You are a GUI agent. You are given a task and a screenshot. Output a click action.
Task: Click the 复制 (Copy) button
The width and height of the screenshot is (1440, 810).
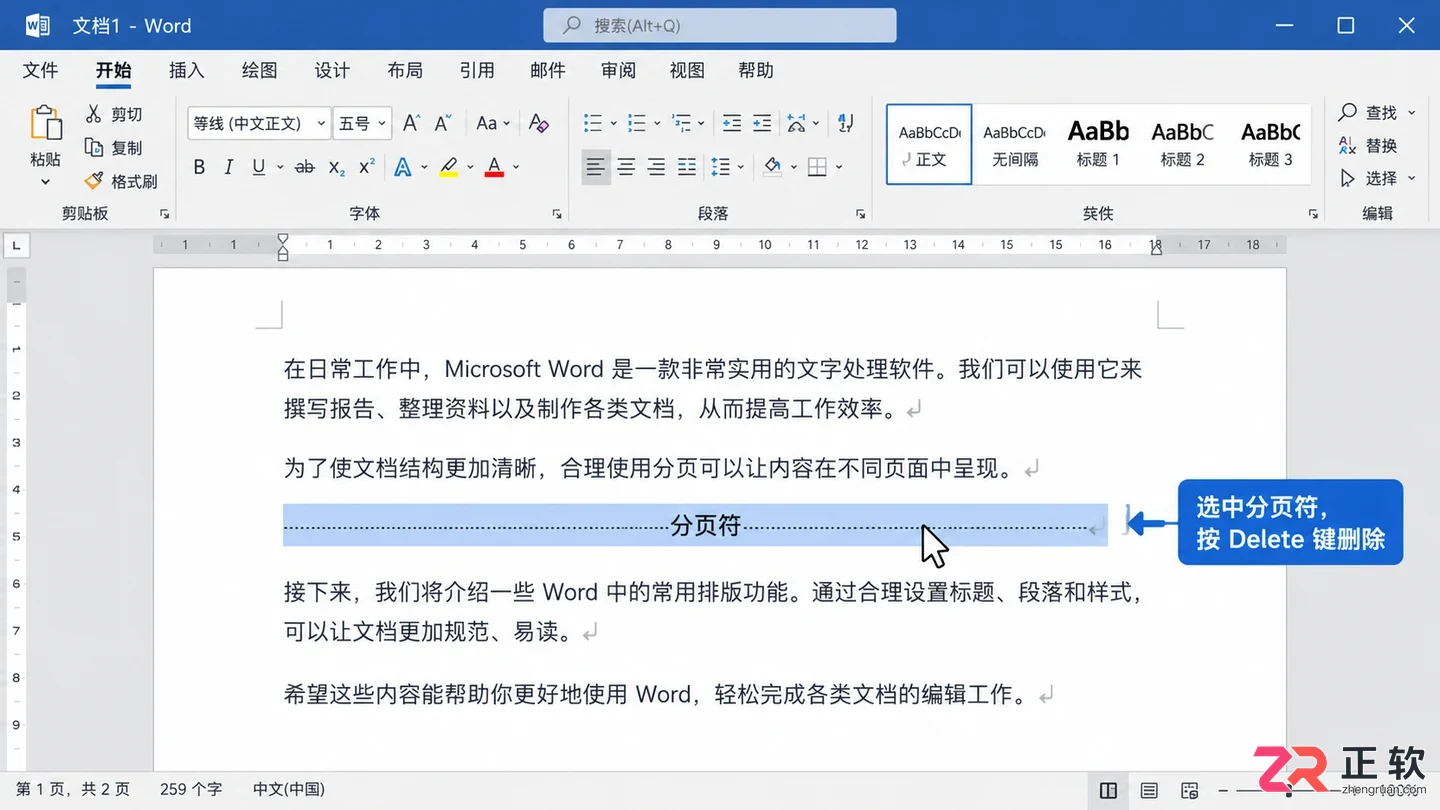(x=114, y=148)
